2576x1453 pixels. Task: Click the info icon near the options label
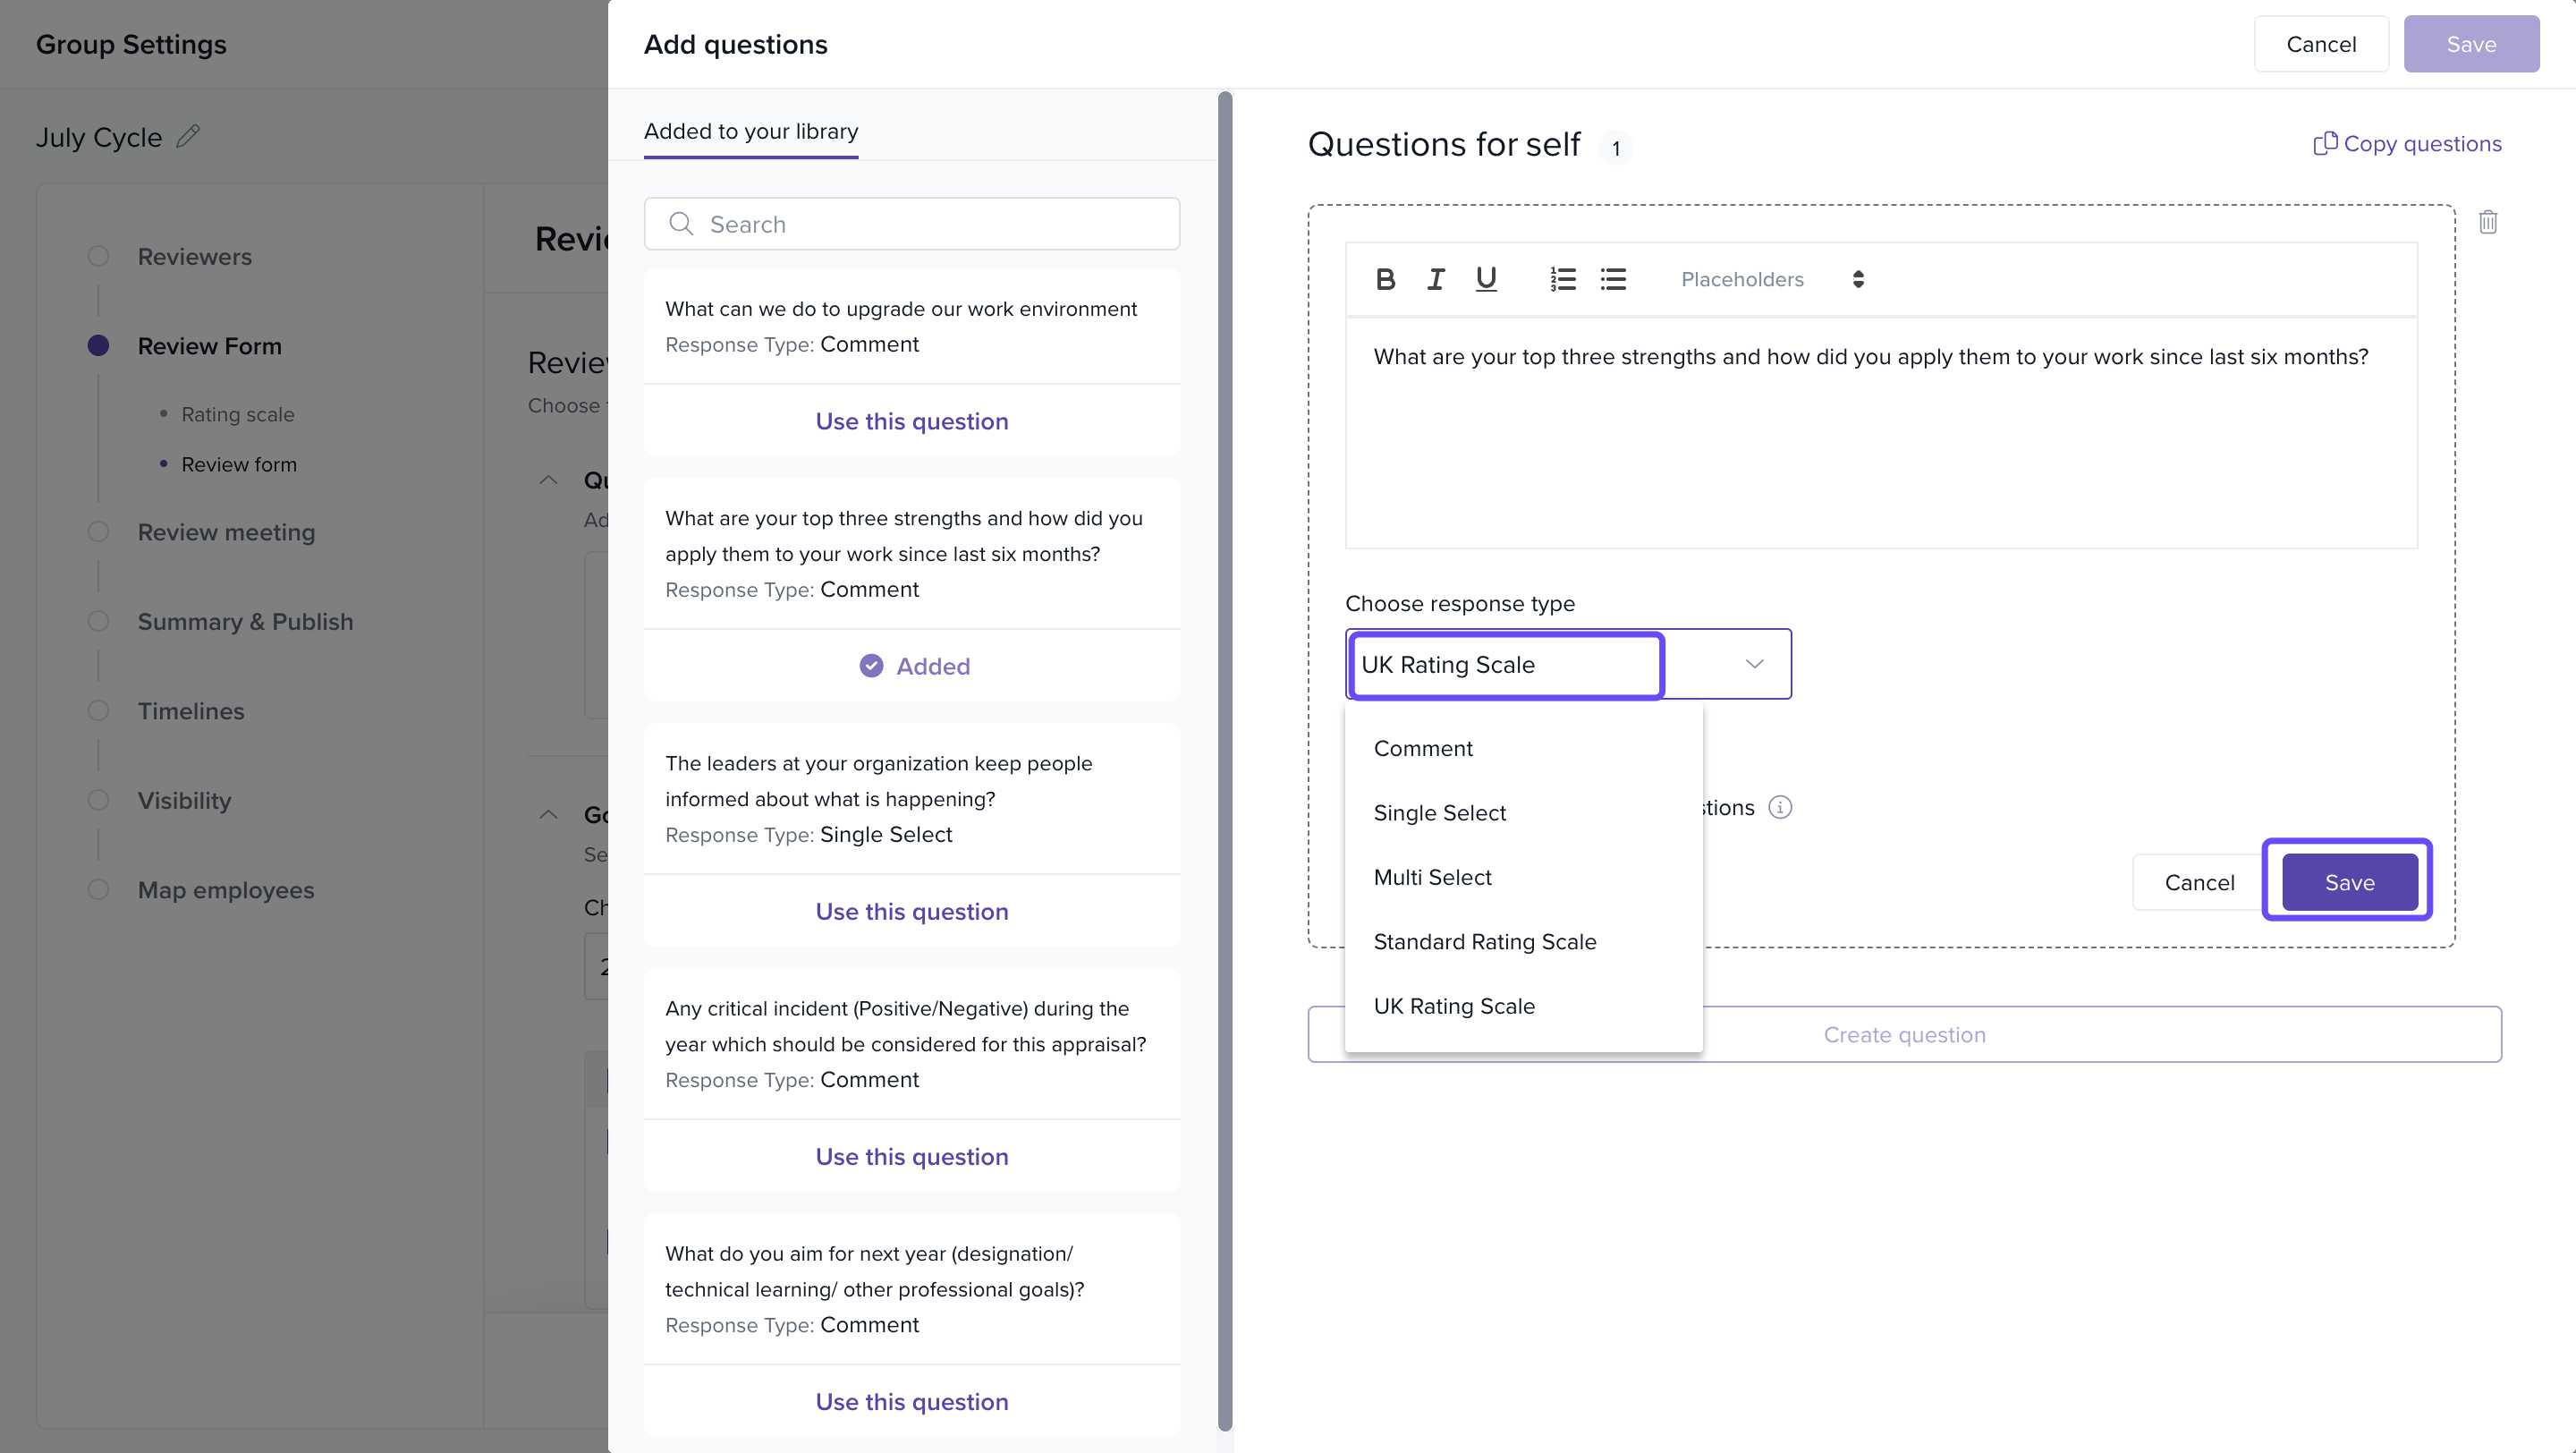pyautogui.click(x=1780, y=807)
